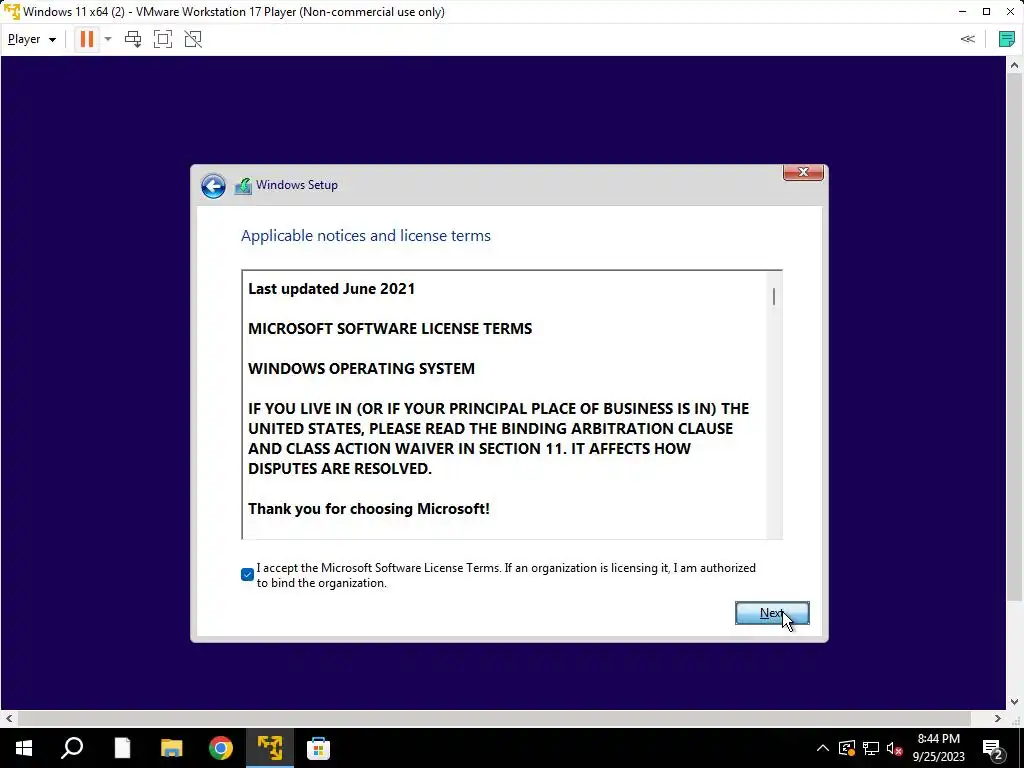Screen dimensions: 1024x768
Task: Minimize the VMware Player window
Action: [x=963, y=12]
